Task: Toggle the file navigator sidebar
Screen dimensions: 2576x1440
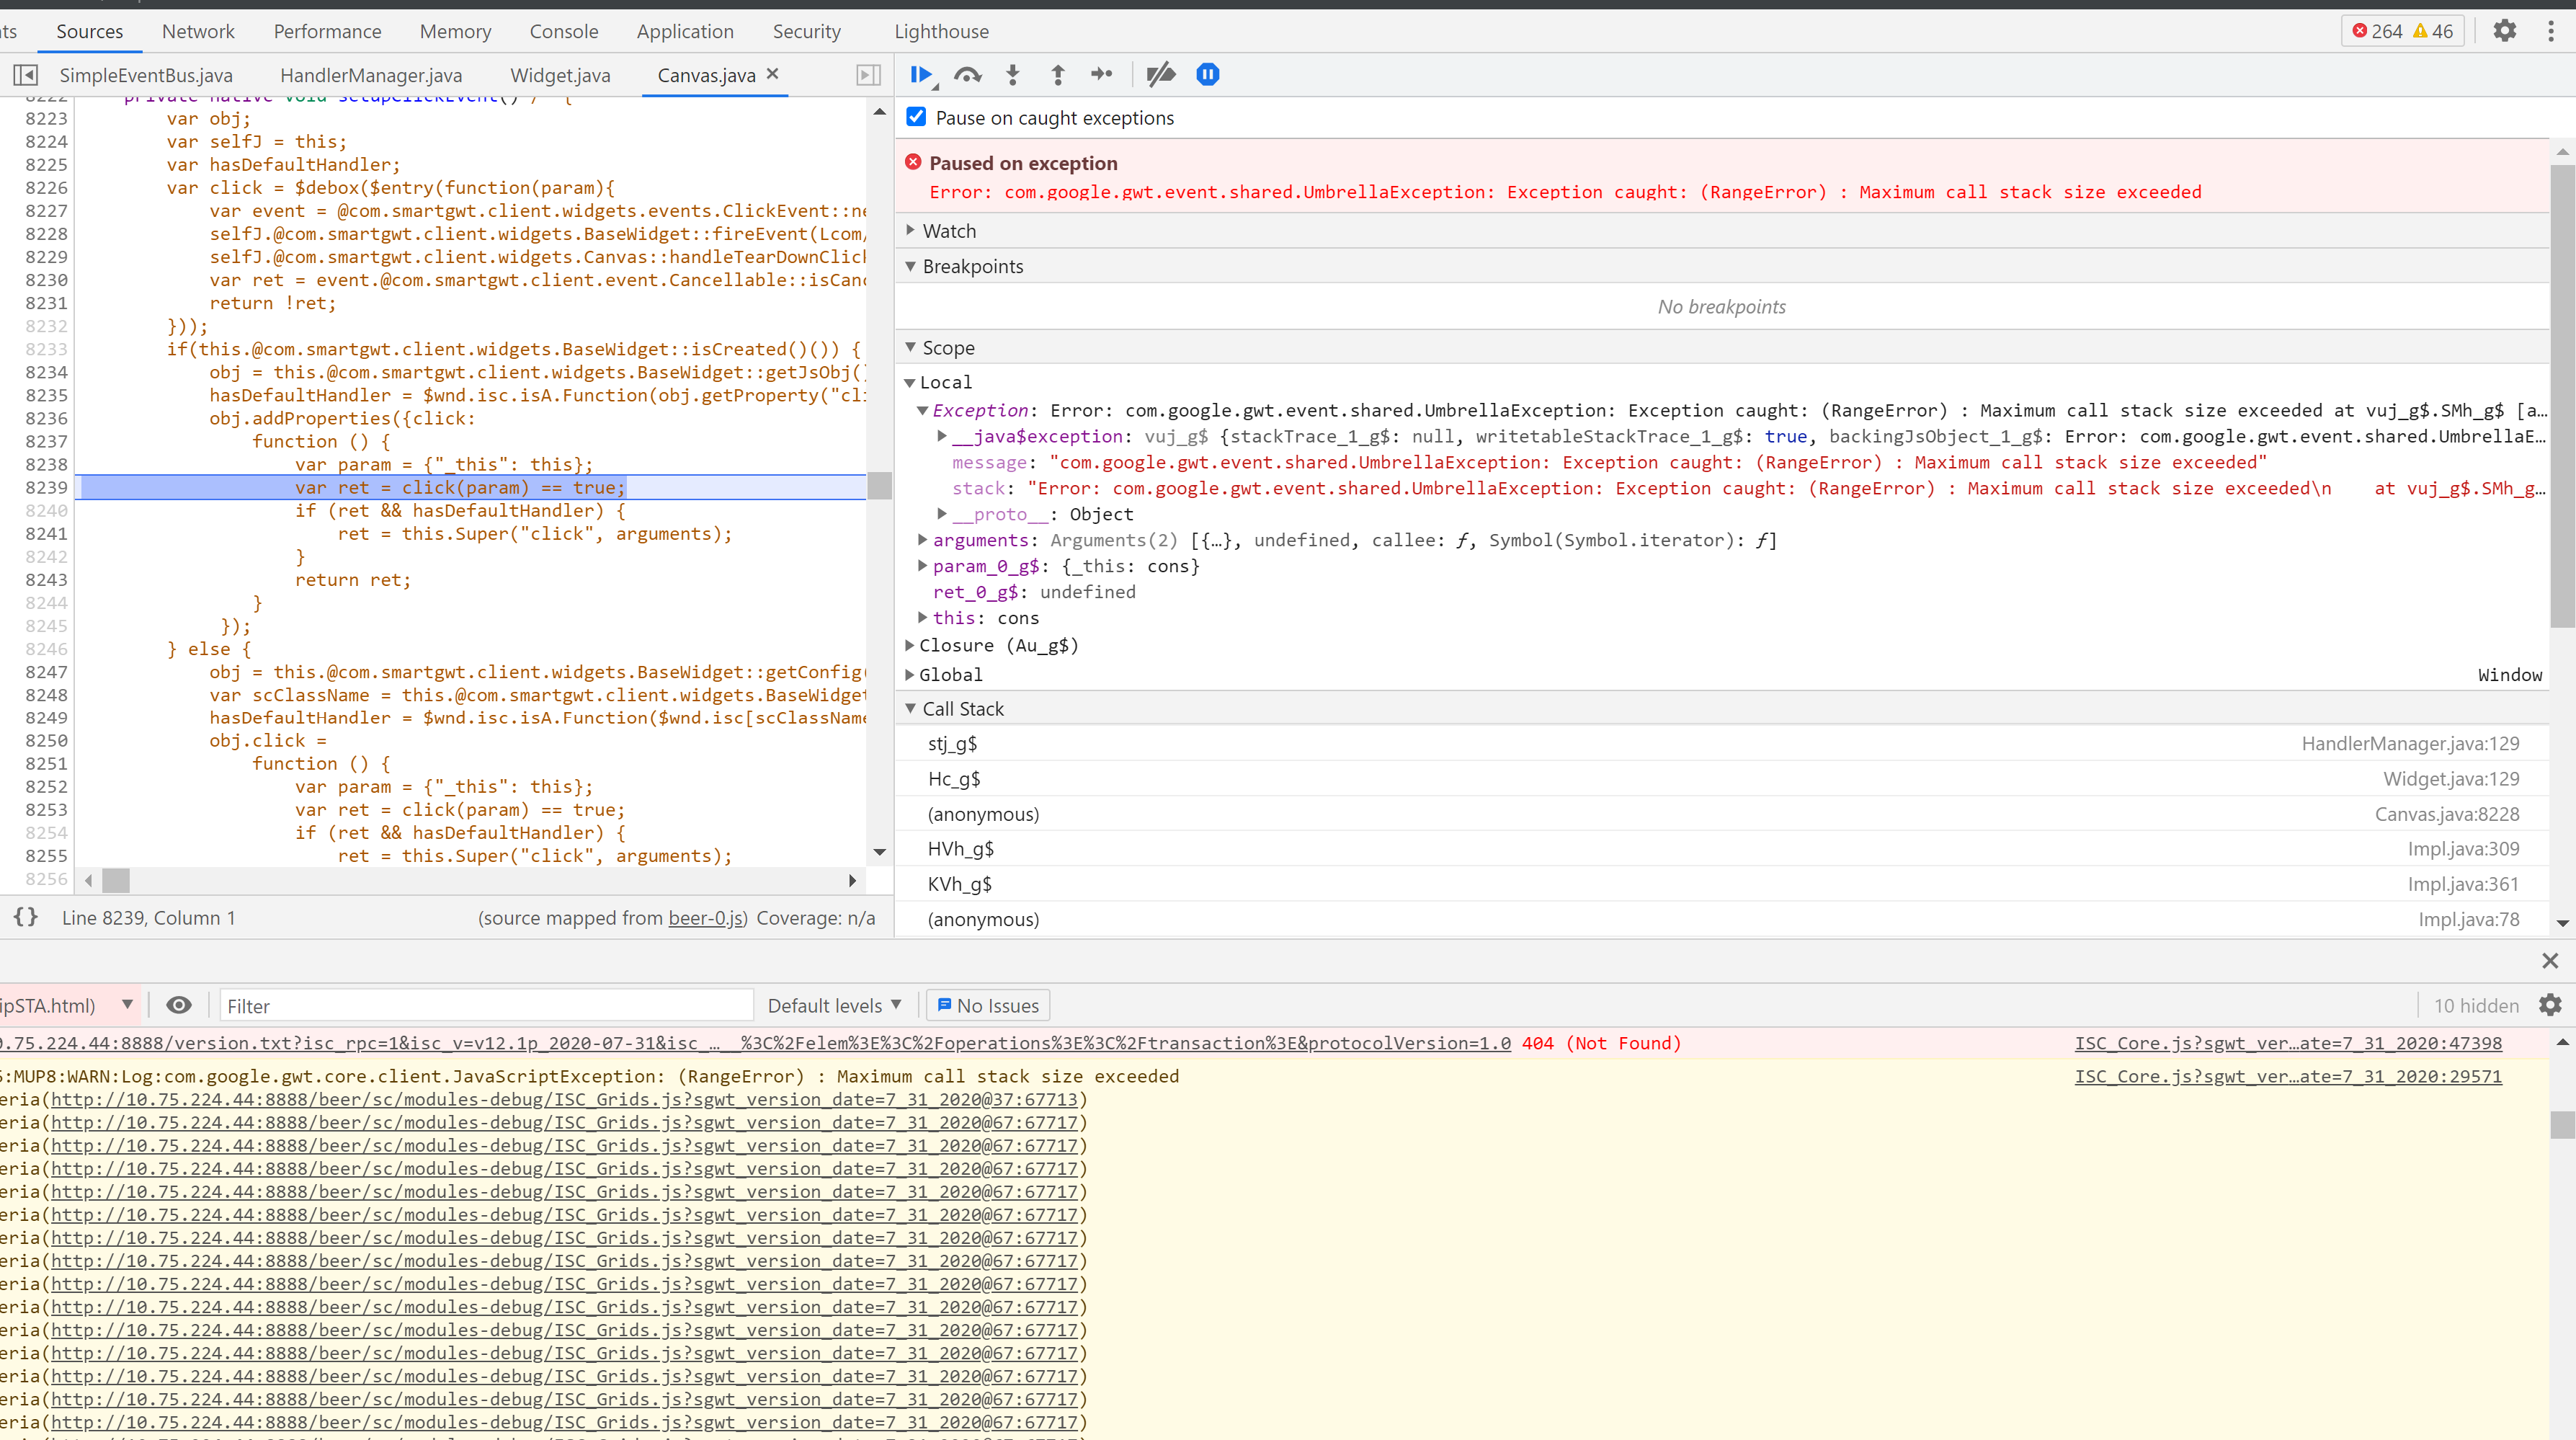Action: [26, 75]
